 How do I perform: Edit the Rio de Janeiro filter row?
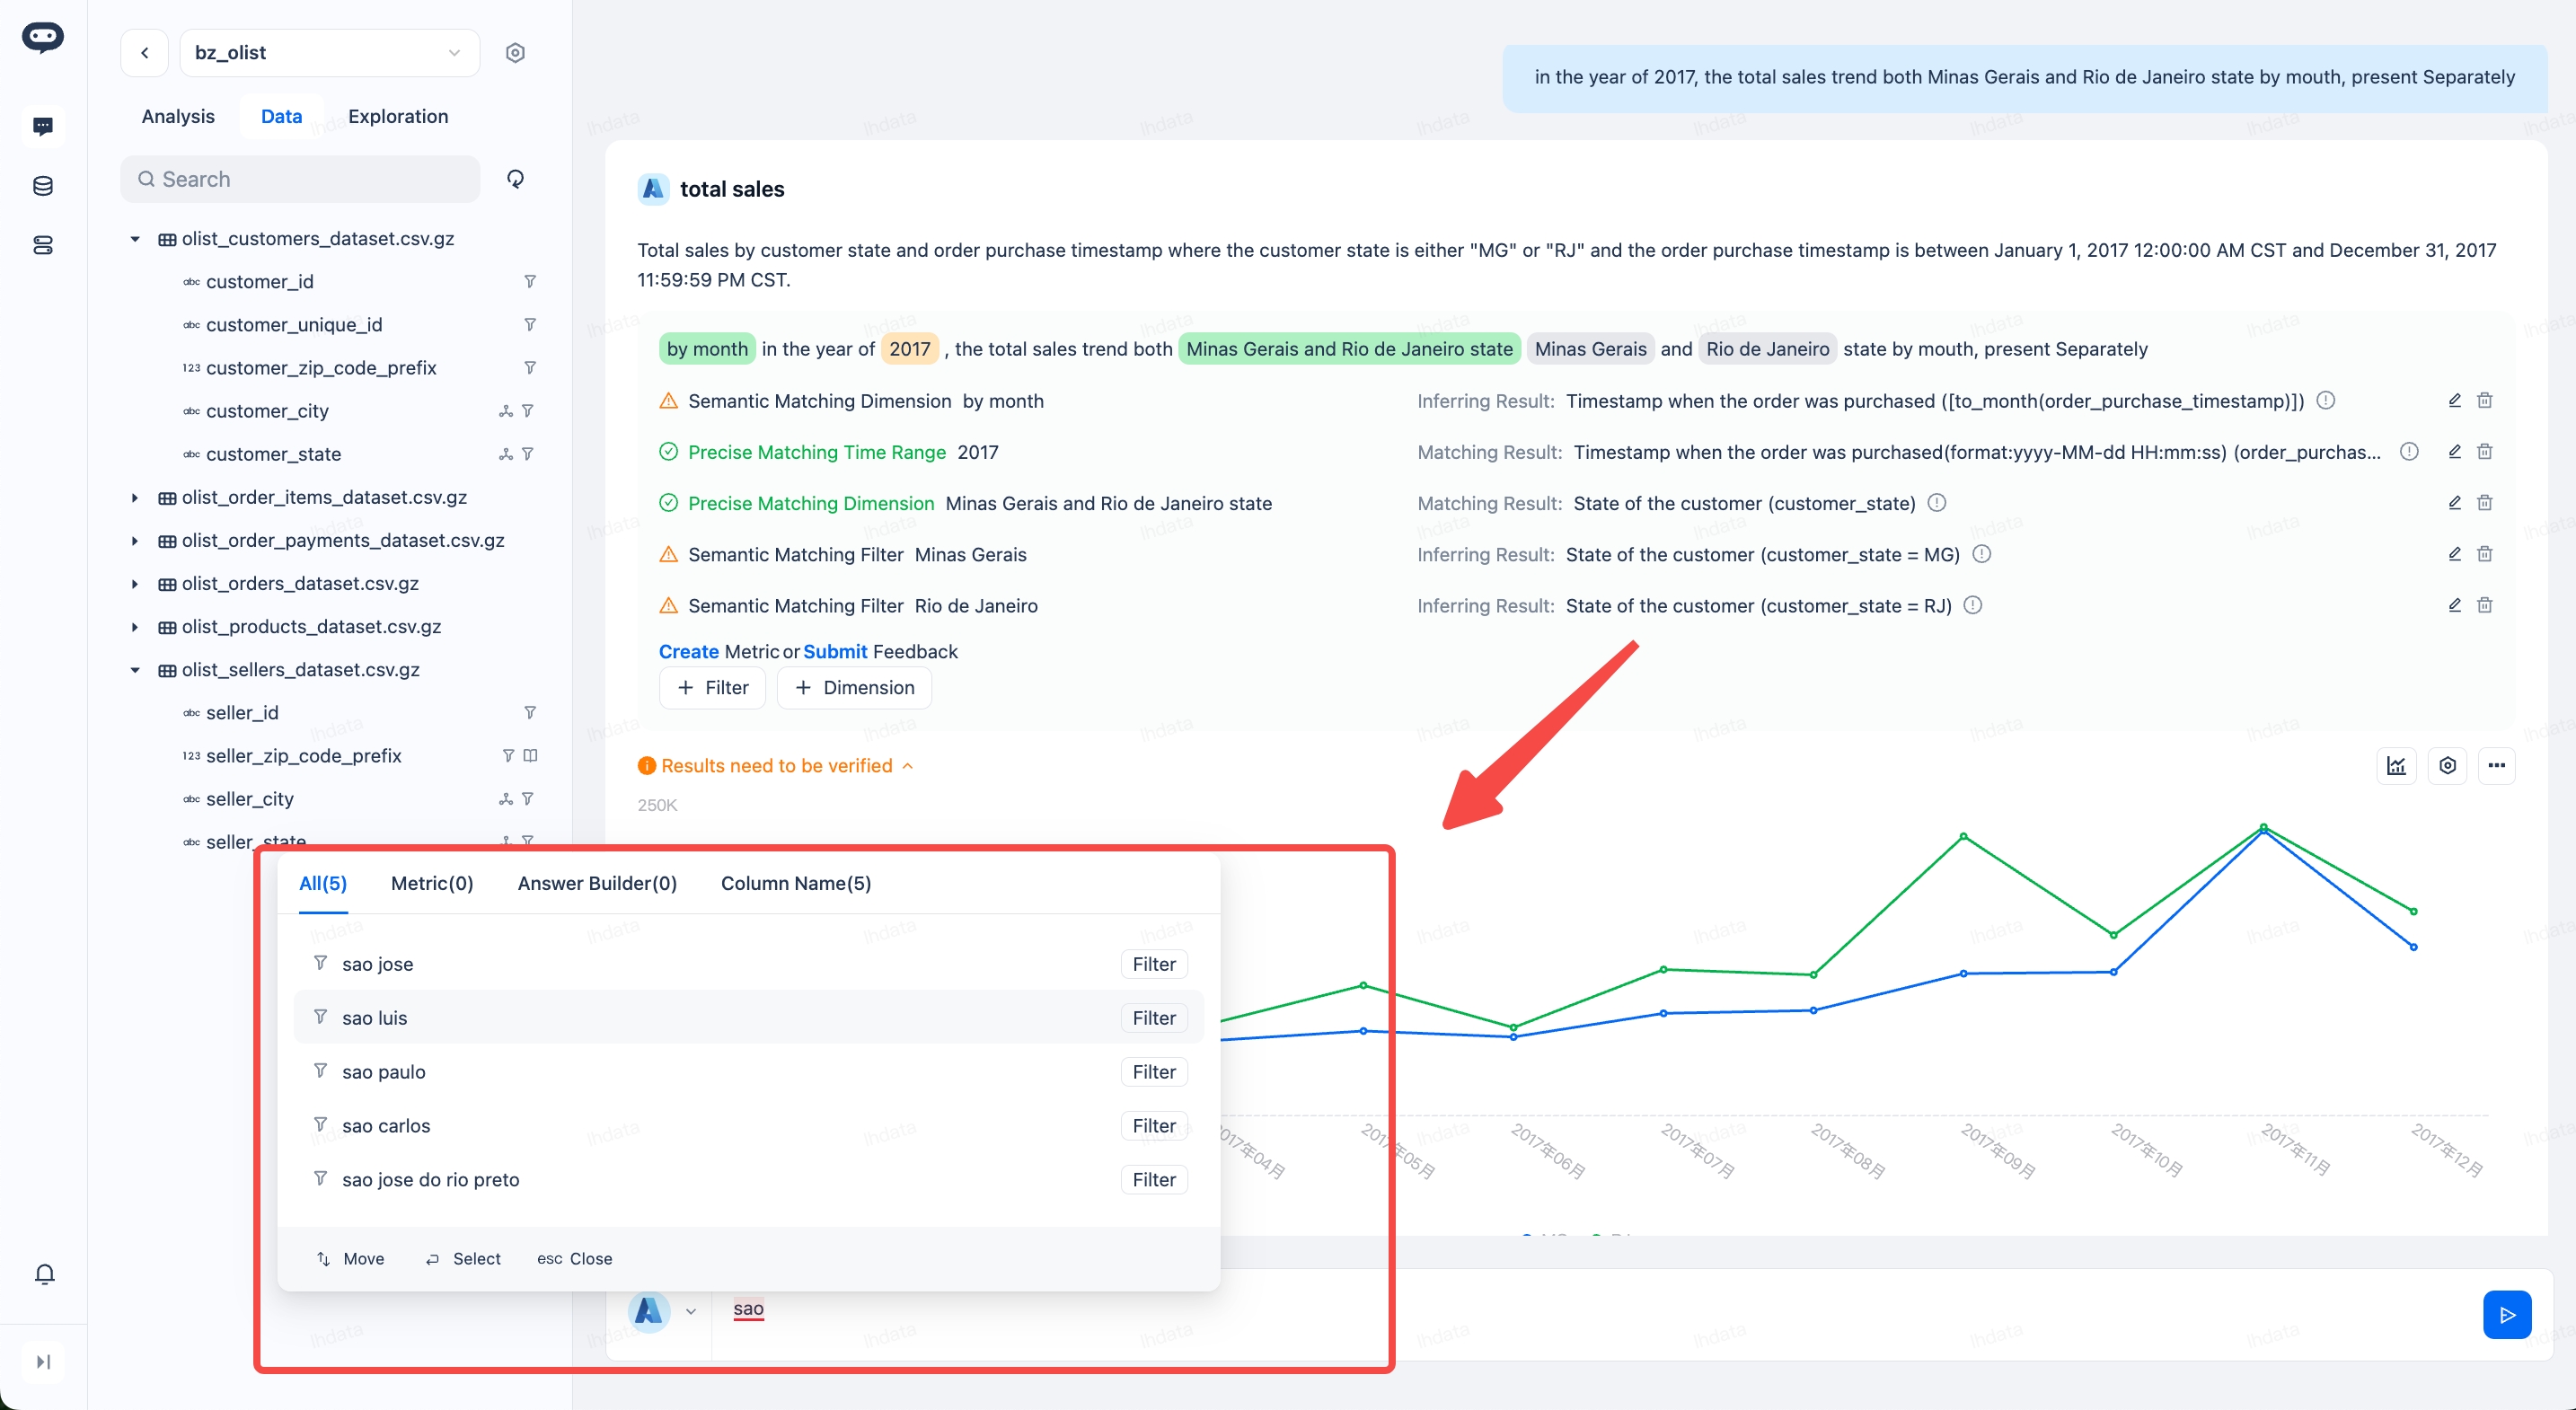(2454, 606)
